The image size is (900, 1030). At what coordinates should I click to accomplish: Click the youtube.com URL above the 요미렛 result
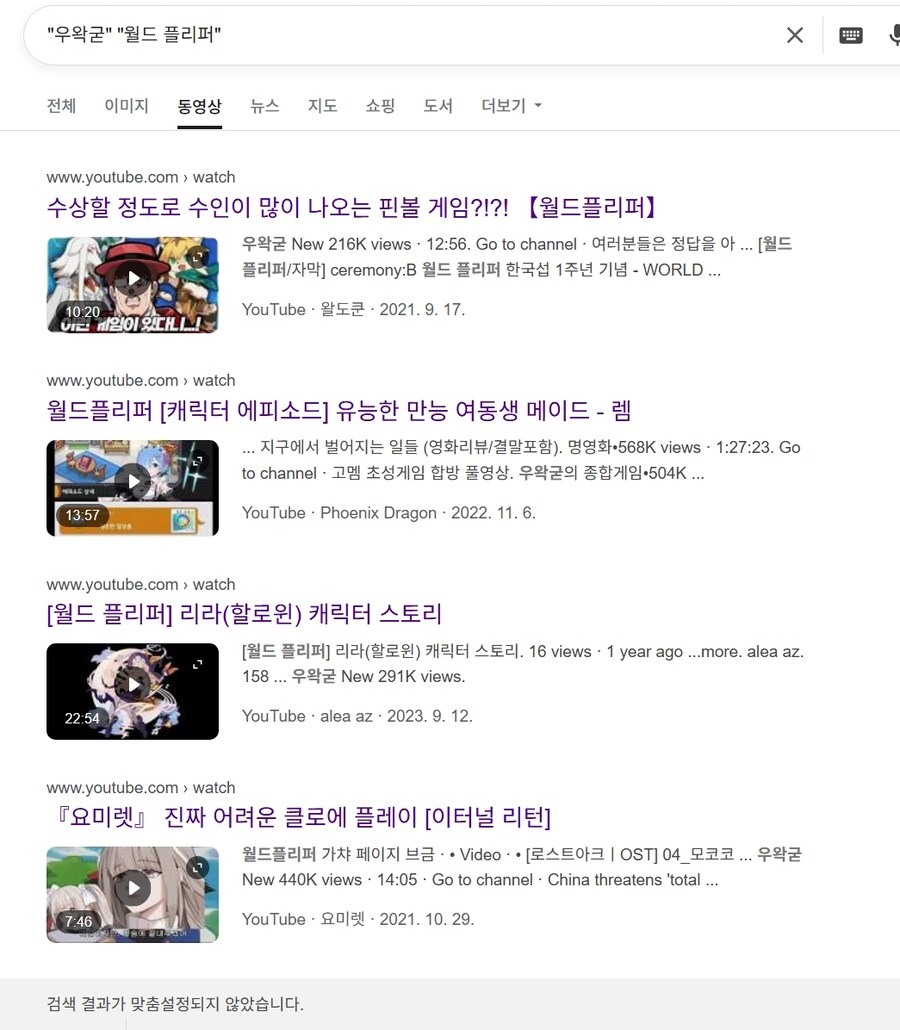coord(141,787)
